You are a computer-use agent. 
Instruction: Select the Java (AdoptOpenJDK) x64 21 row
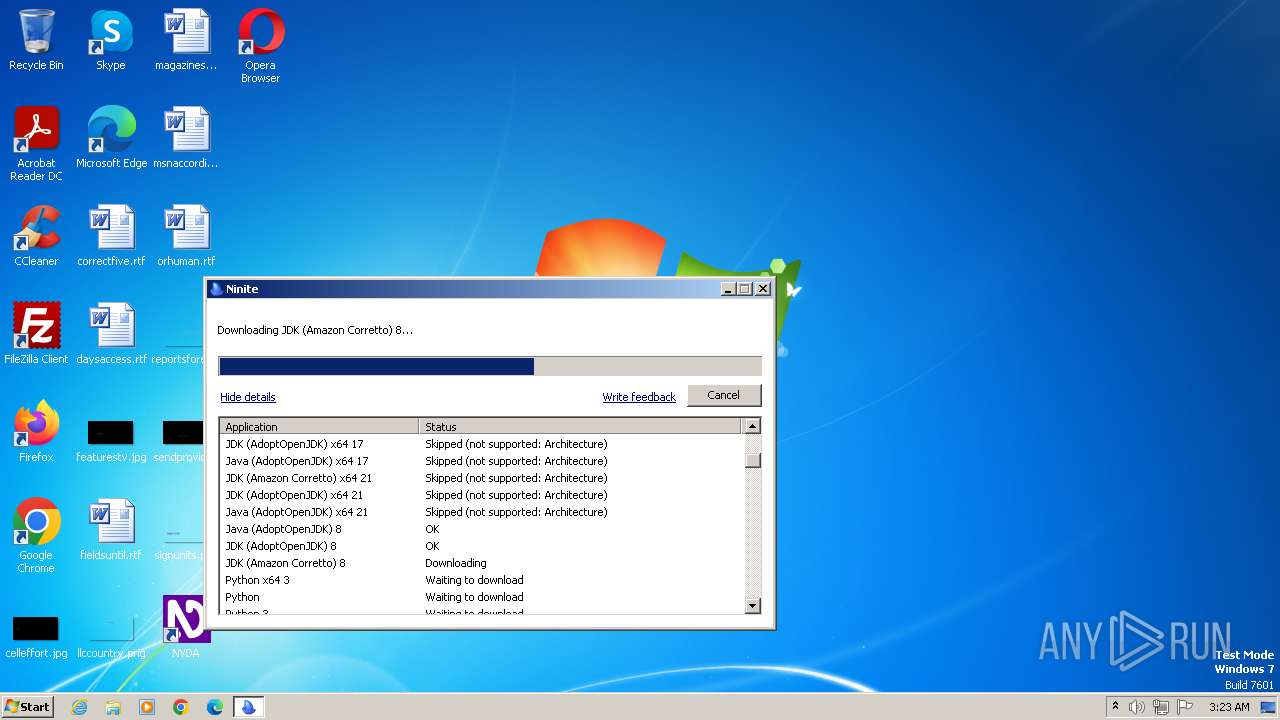tap(482, 512)
